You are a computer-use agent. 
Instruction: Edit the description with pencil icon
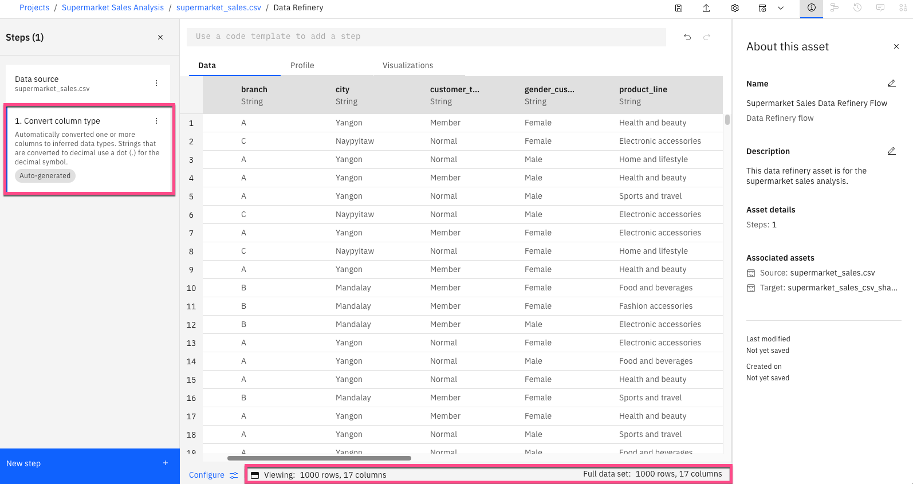point(892,152)
